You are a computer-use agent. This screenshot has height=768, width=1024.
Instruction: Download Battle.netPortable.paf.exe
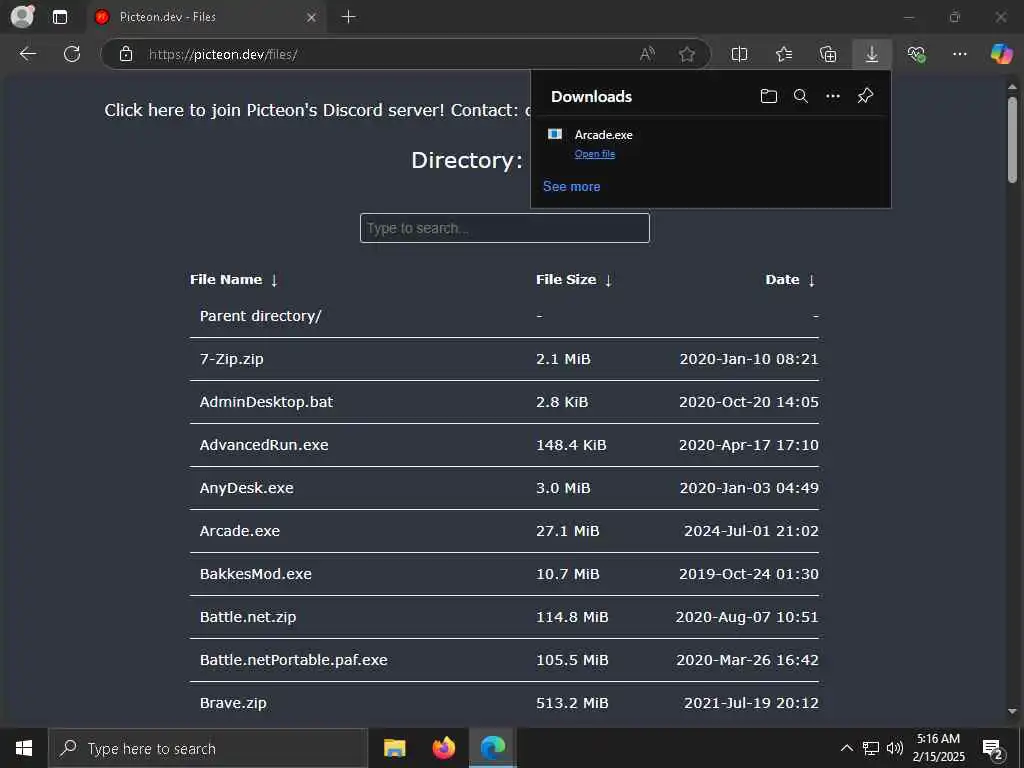click(294, 661)
